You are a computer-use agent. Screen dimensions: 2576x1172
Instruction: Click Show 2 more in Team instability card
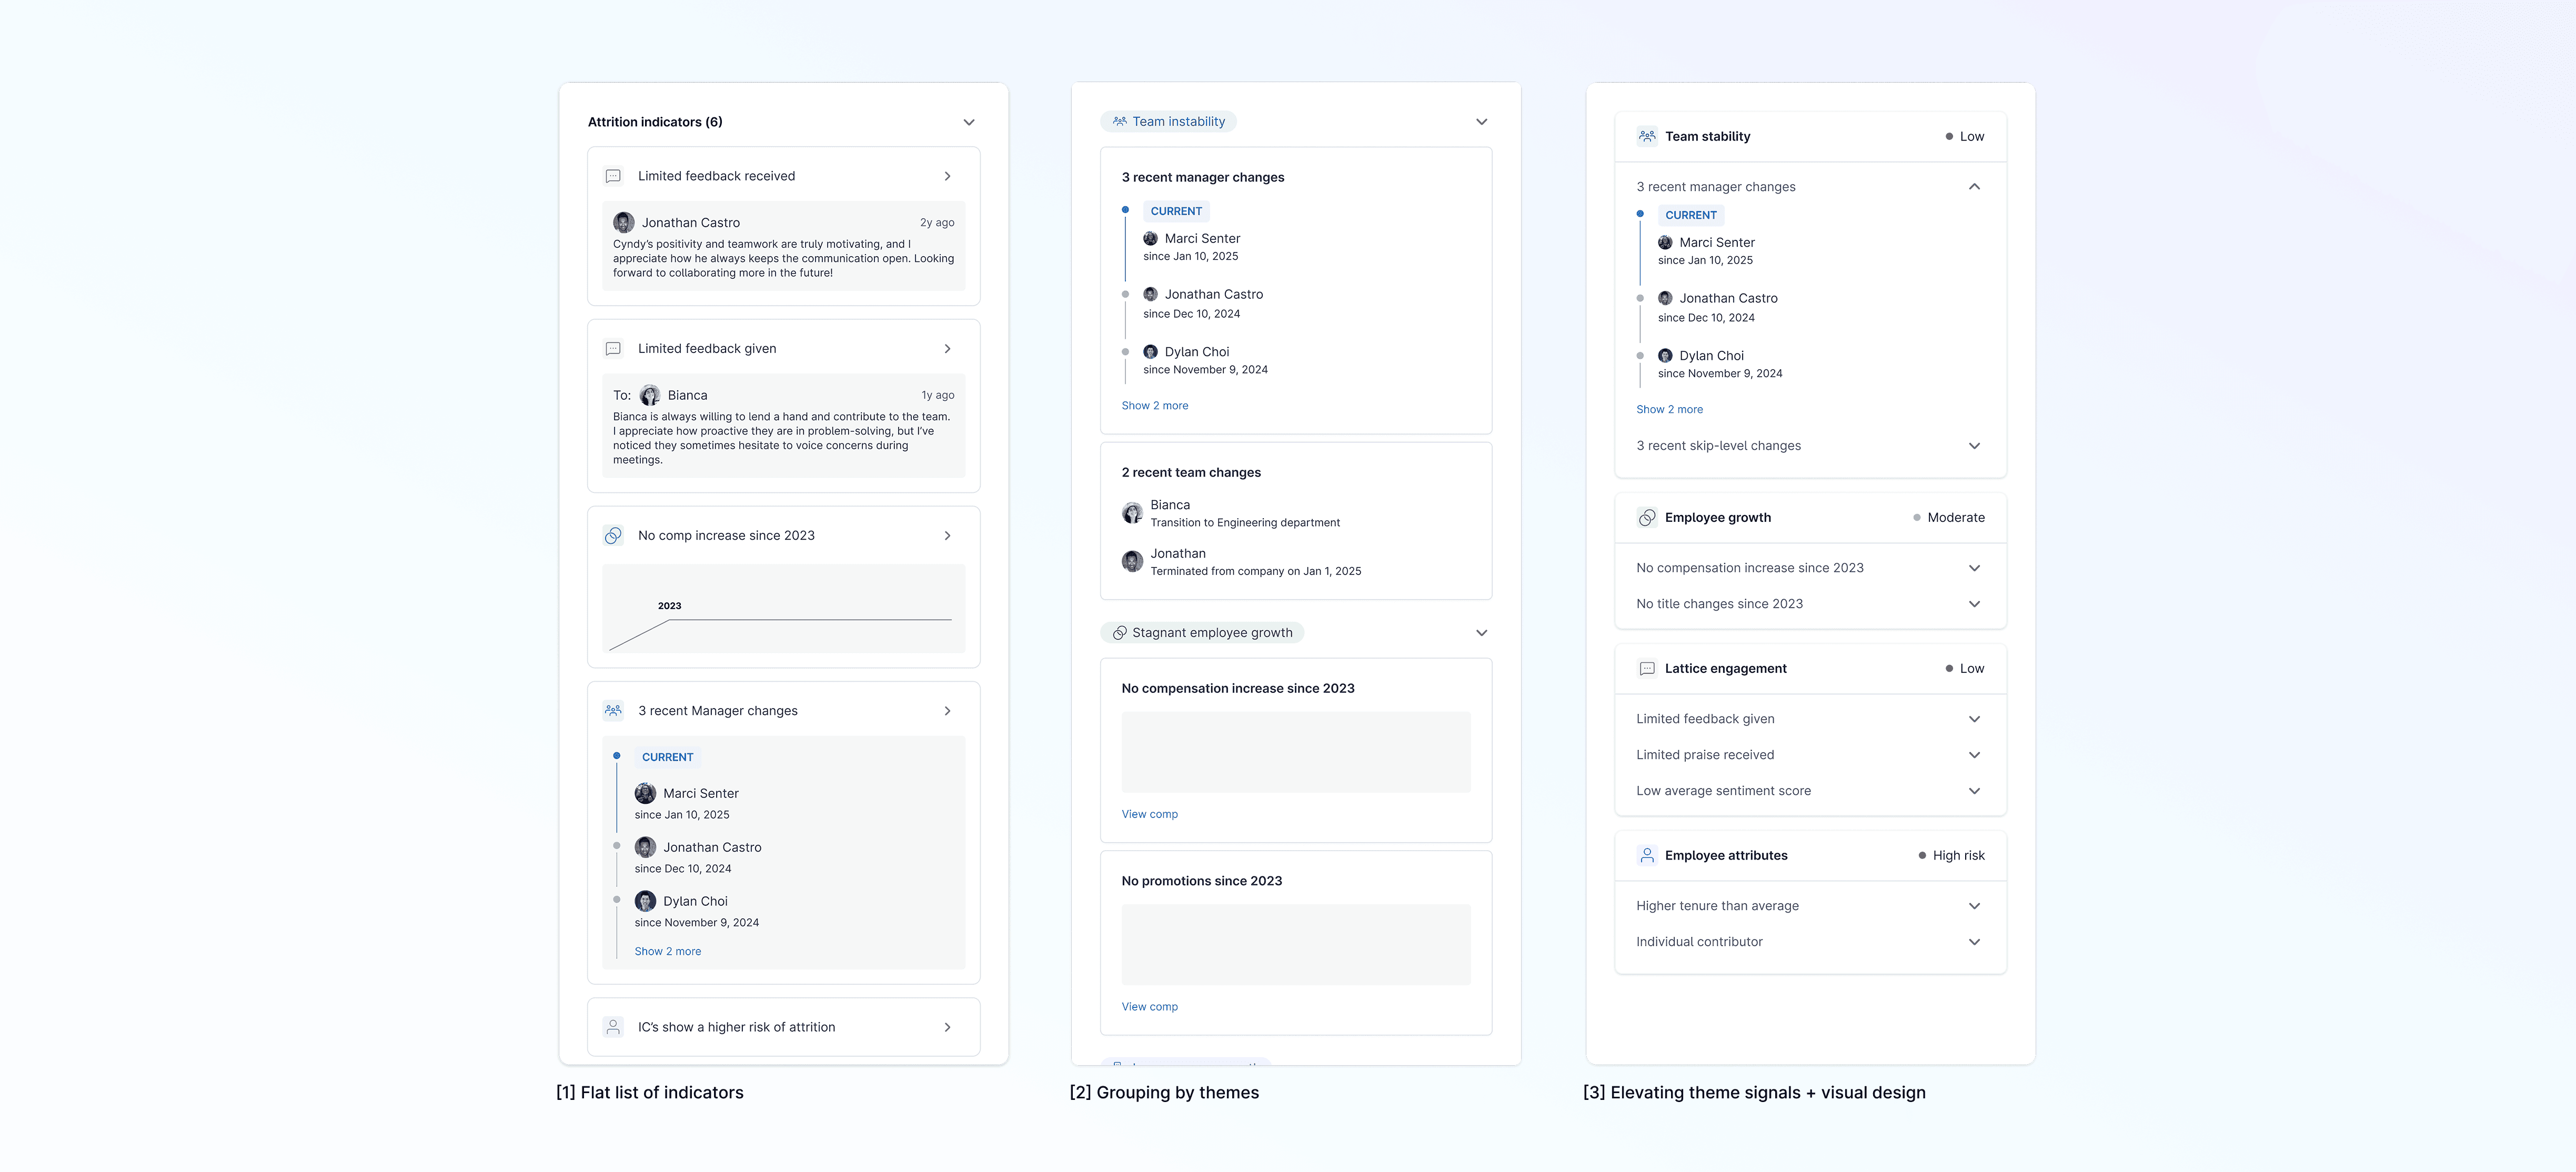[1154, 406]
